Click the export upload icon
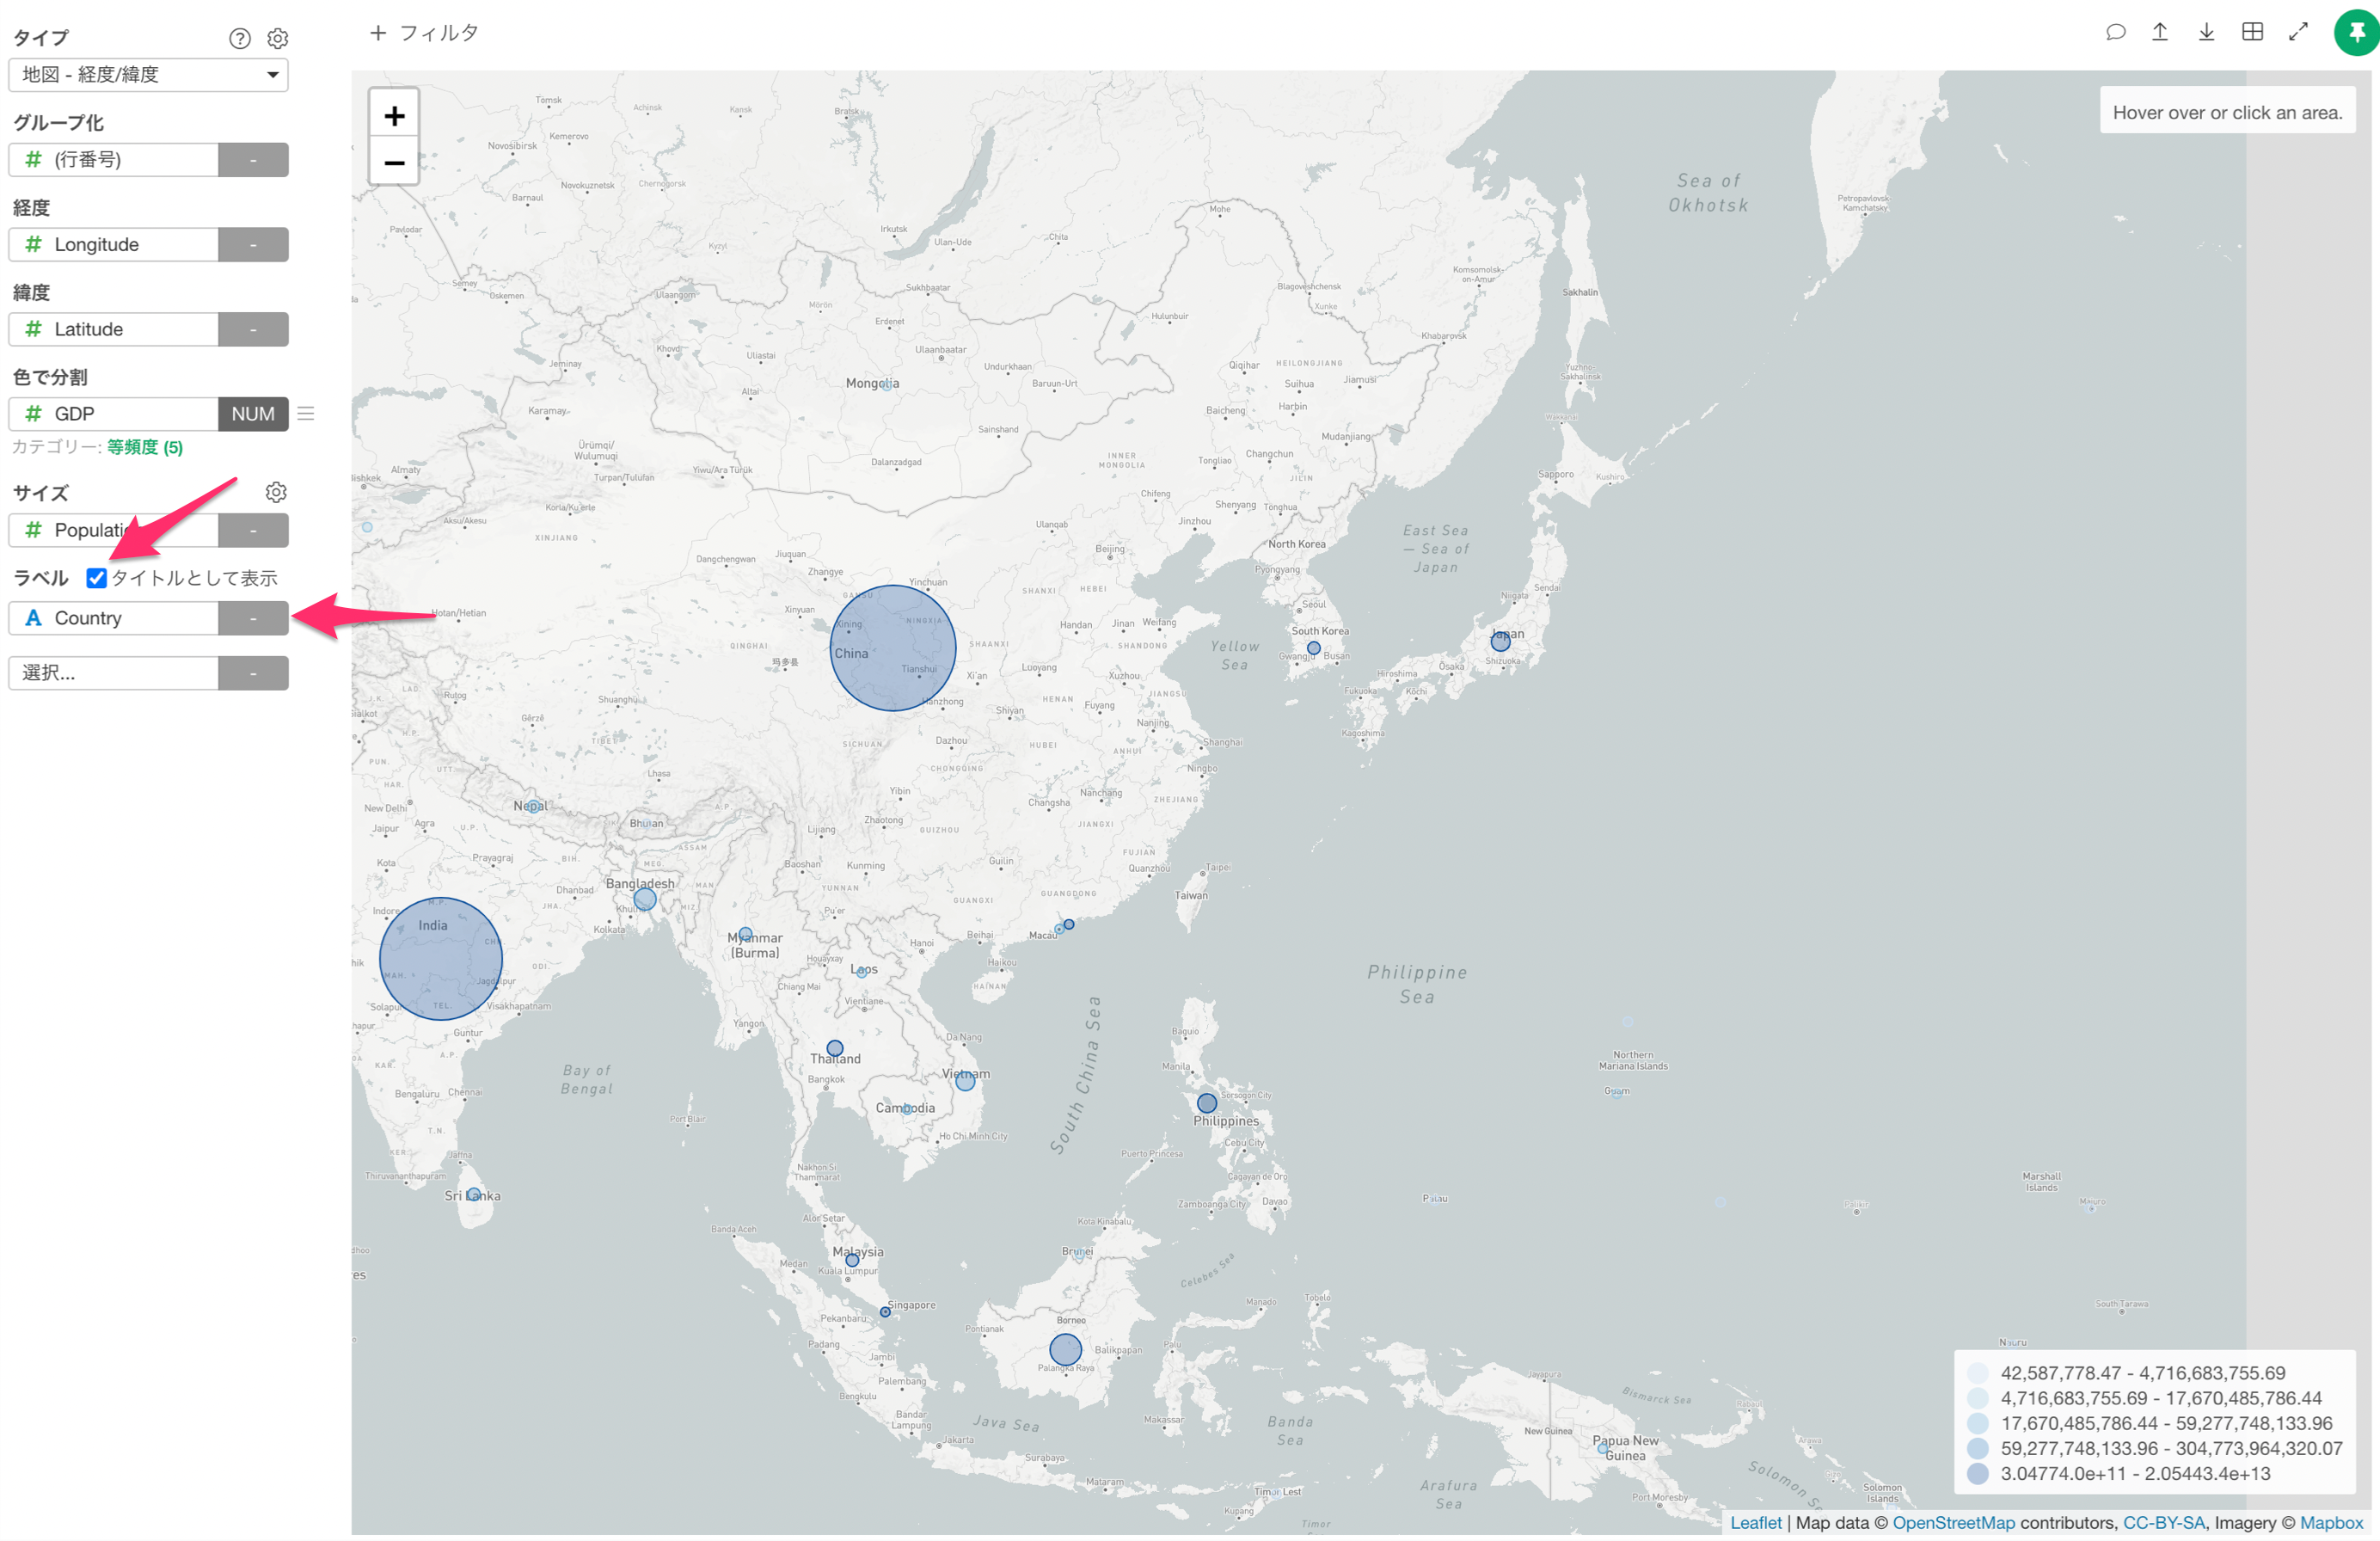 click(2160, 32)
